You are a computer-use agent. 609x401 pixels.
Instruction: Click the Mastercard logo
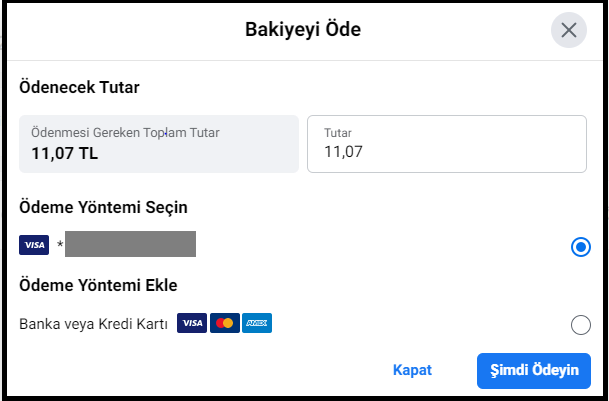click(224, 323)
